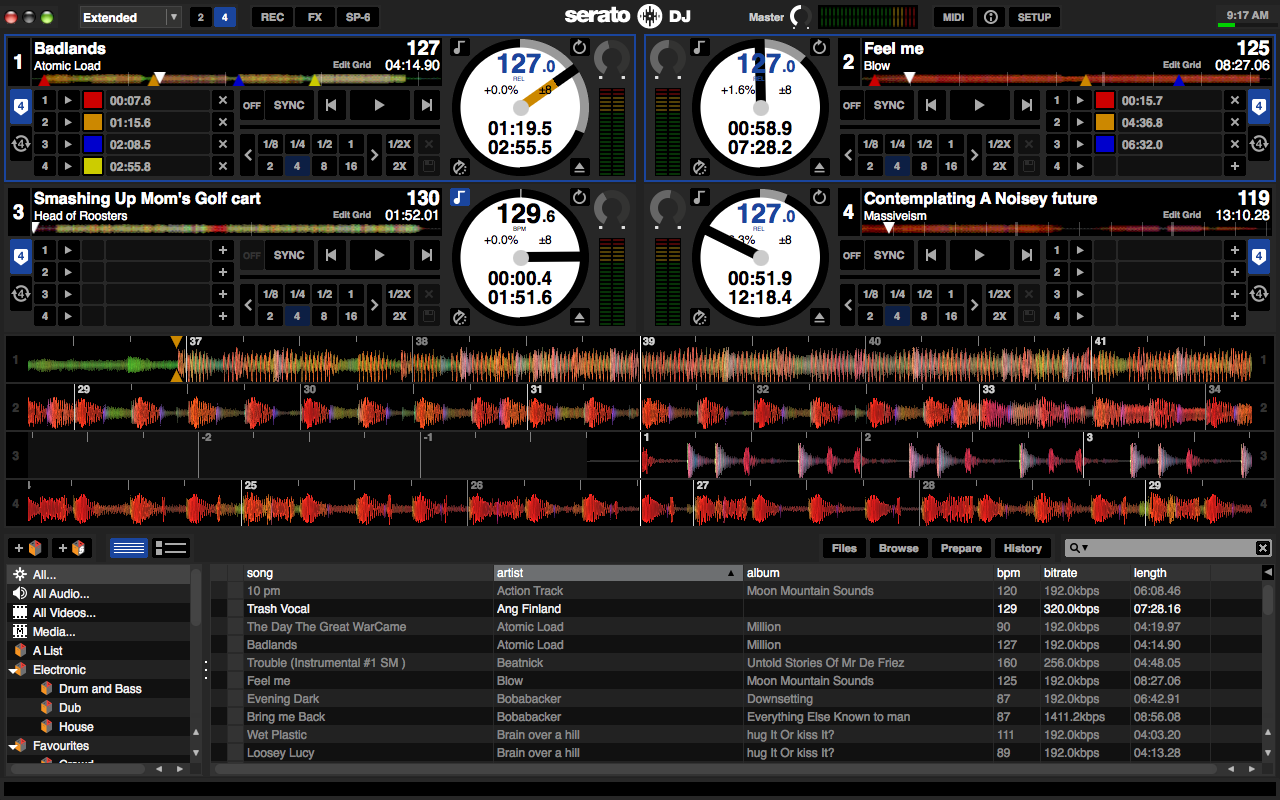The width and height of the screenshot is (1280, 800).
Task: Switch library to the two-column layout icon
Action: (x=170, y=548)
